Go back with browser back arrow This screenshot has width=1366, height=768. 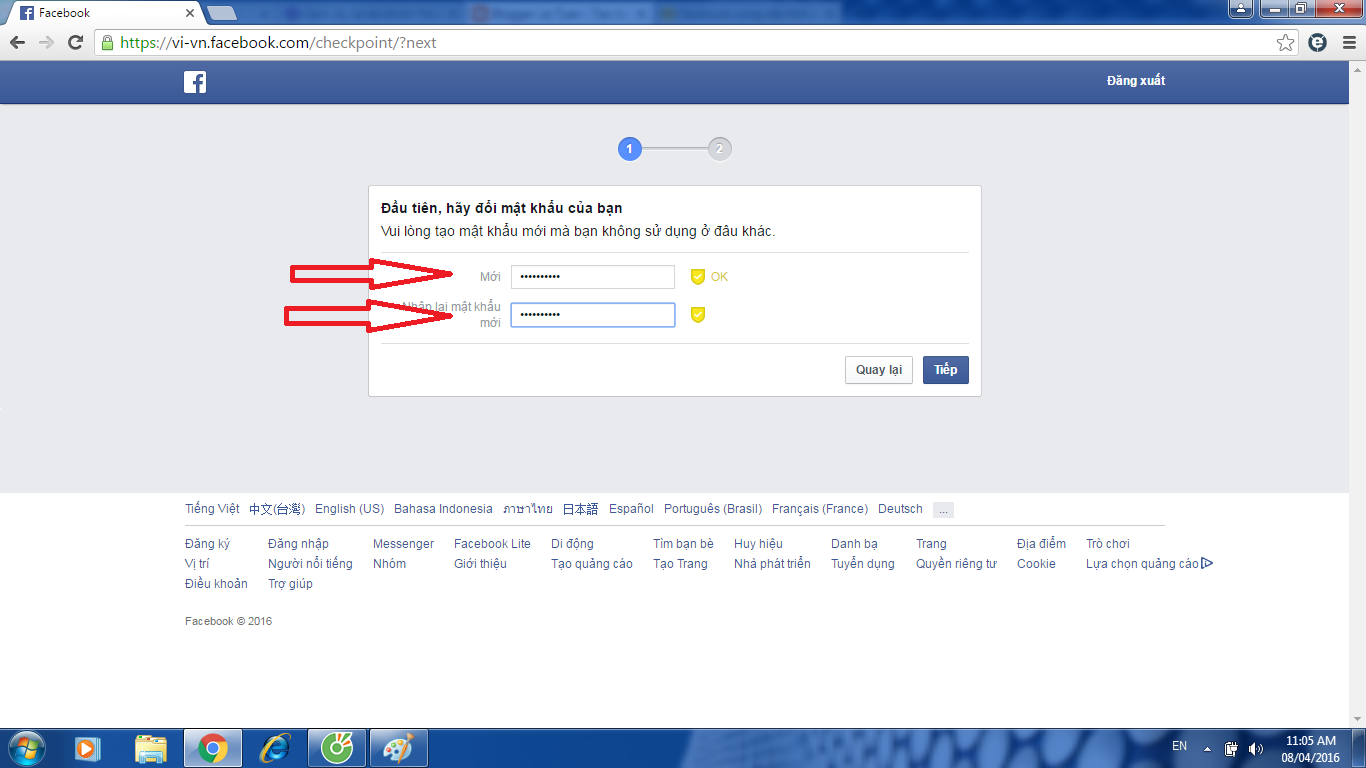[17, 43]
